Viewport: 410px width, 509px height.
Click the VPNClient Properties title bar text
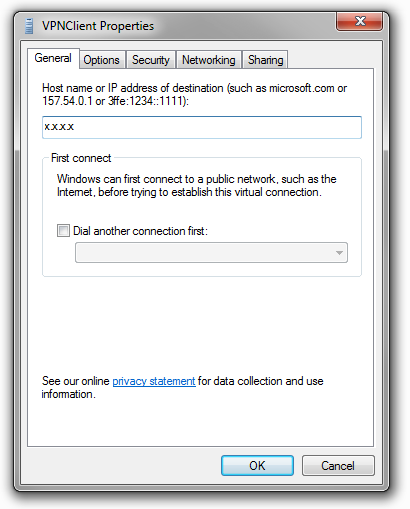pyautogui.click(x=98, y=26)
